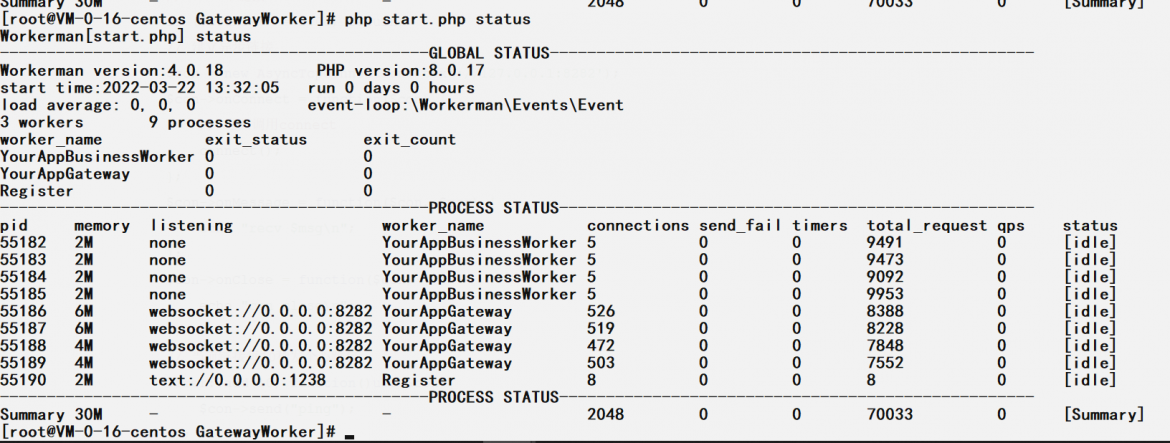Select pid 55182
Screen dimensions: 1170x443
[23, 242]
